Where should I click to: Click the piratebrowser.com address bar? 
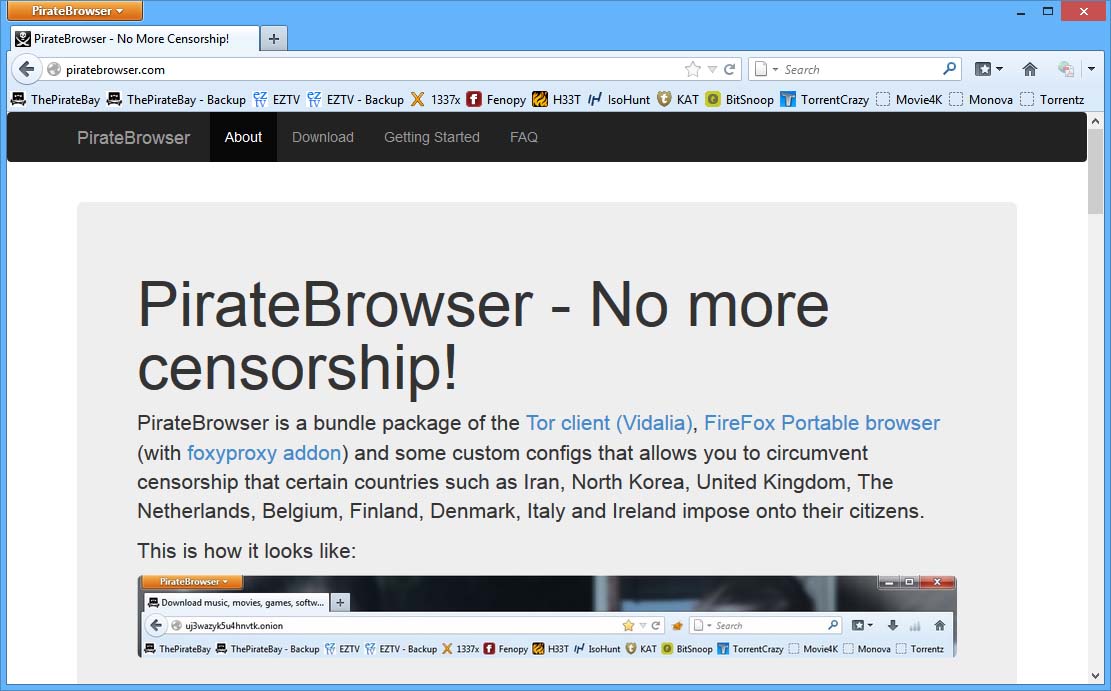click(368, 69)
